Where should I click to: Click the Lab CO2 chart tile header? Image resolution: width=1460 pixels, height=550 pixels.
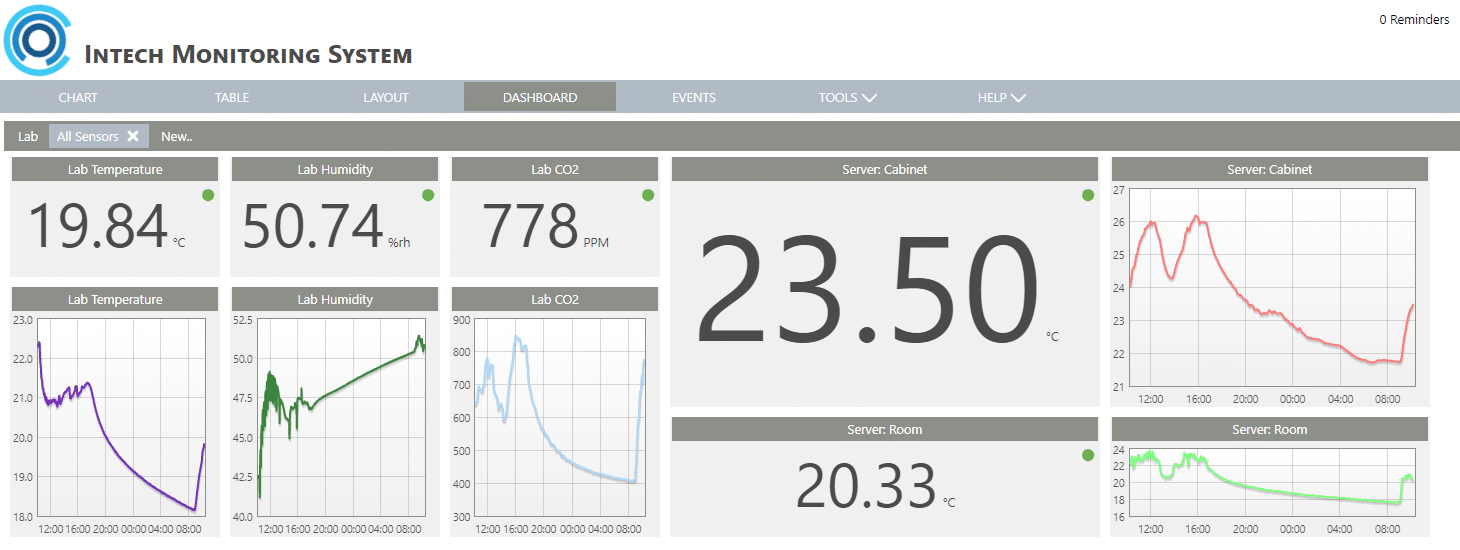tap(555, 299)
